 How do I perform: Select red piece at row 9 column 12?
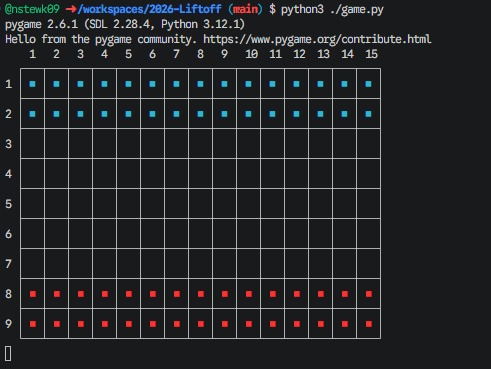(x=297, y=324)
